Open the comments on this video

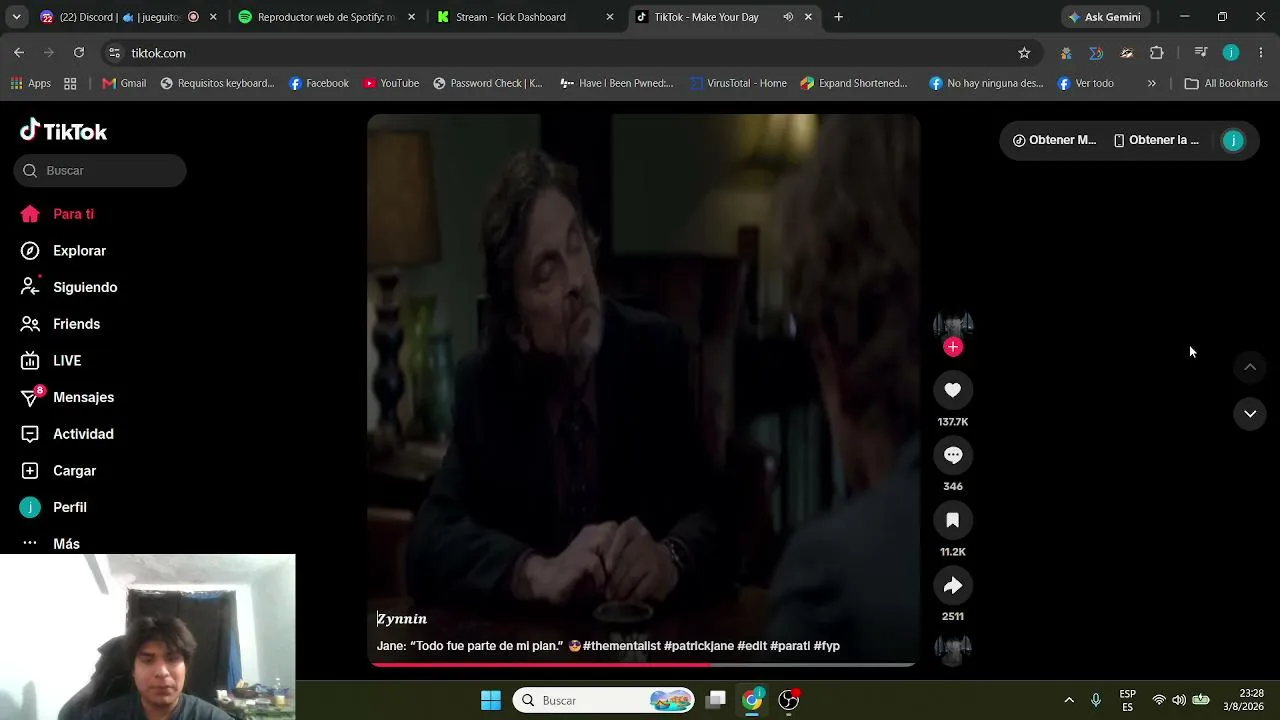point(953,455)
